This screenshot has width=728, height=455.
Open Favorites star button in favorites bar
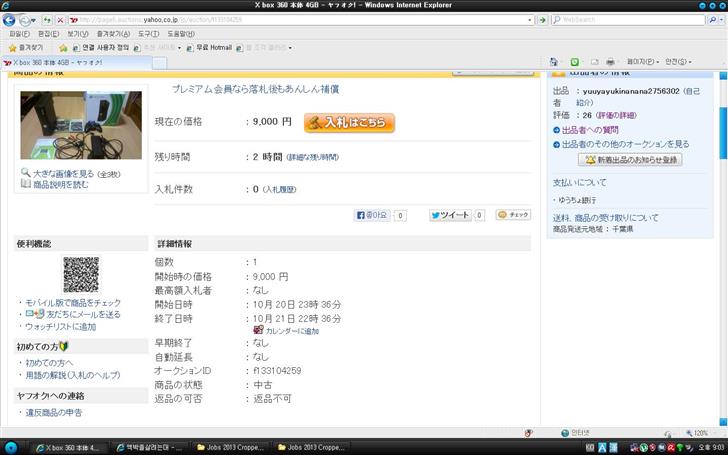(x=26, y=48)
